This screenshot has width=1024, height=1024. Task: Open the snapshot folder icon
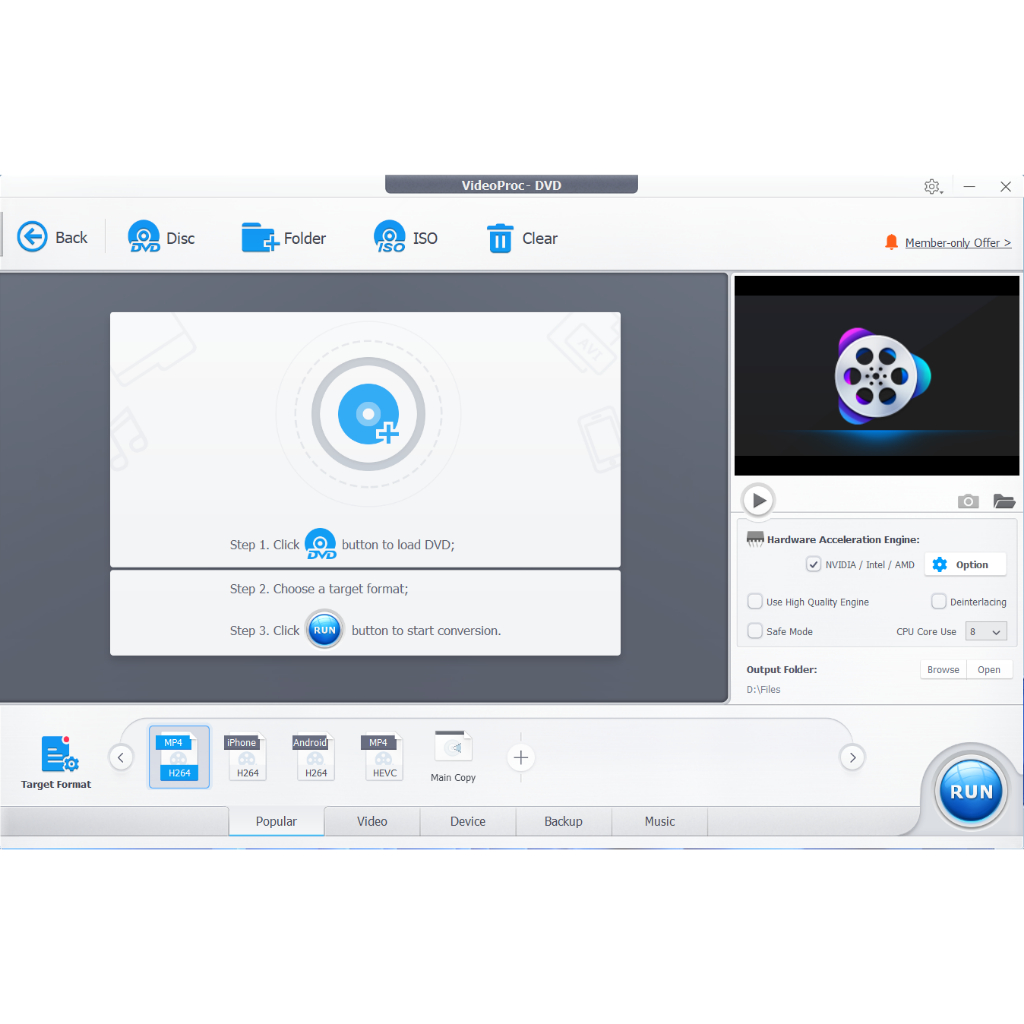(1003, 501)
